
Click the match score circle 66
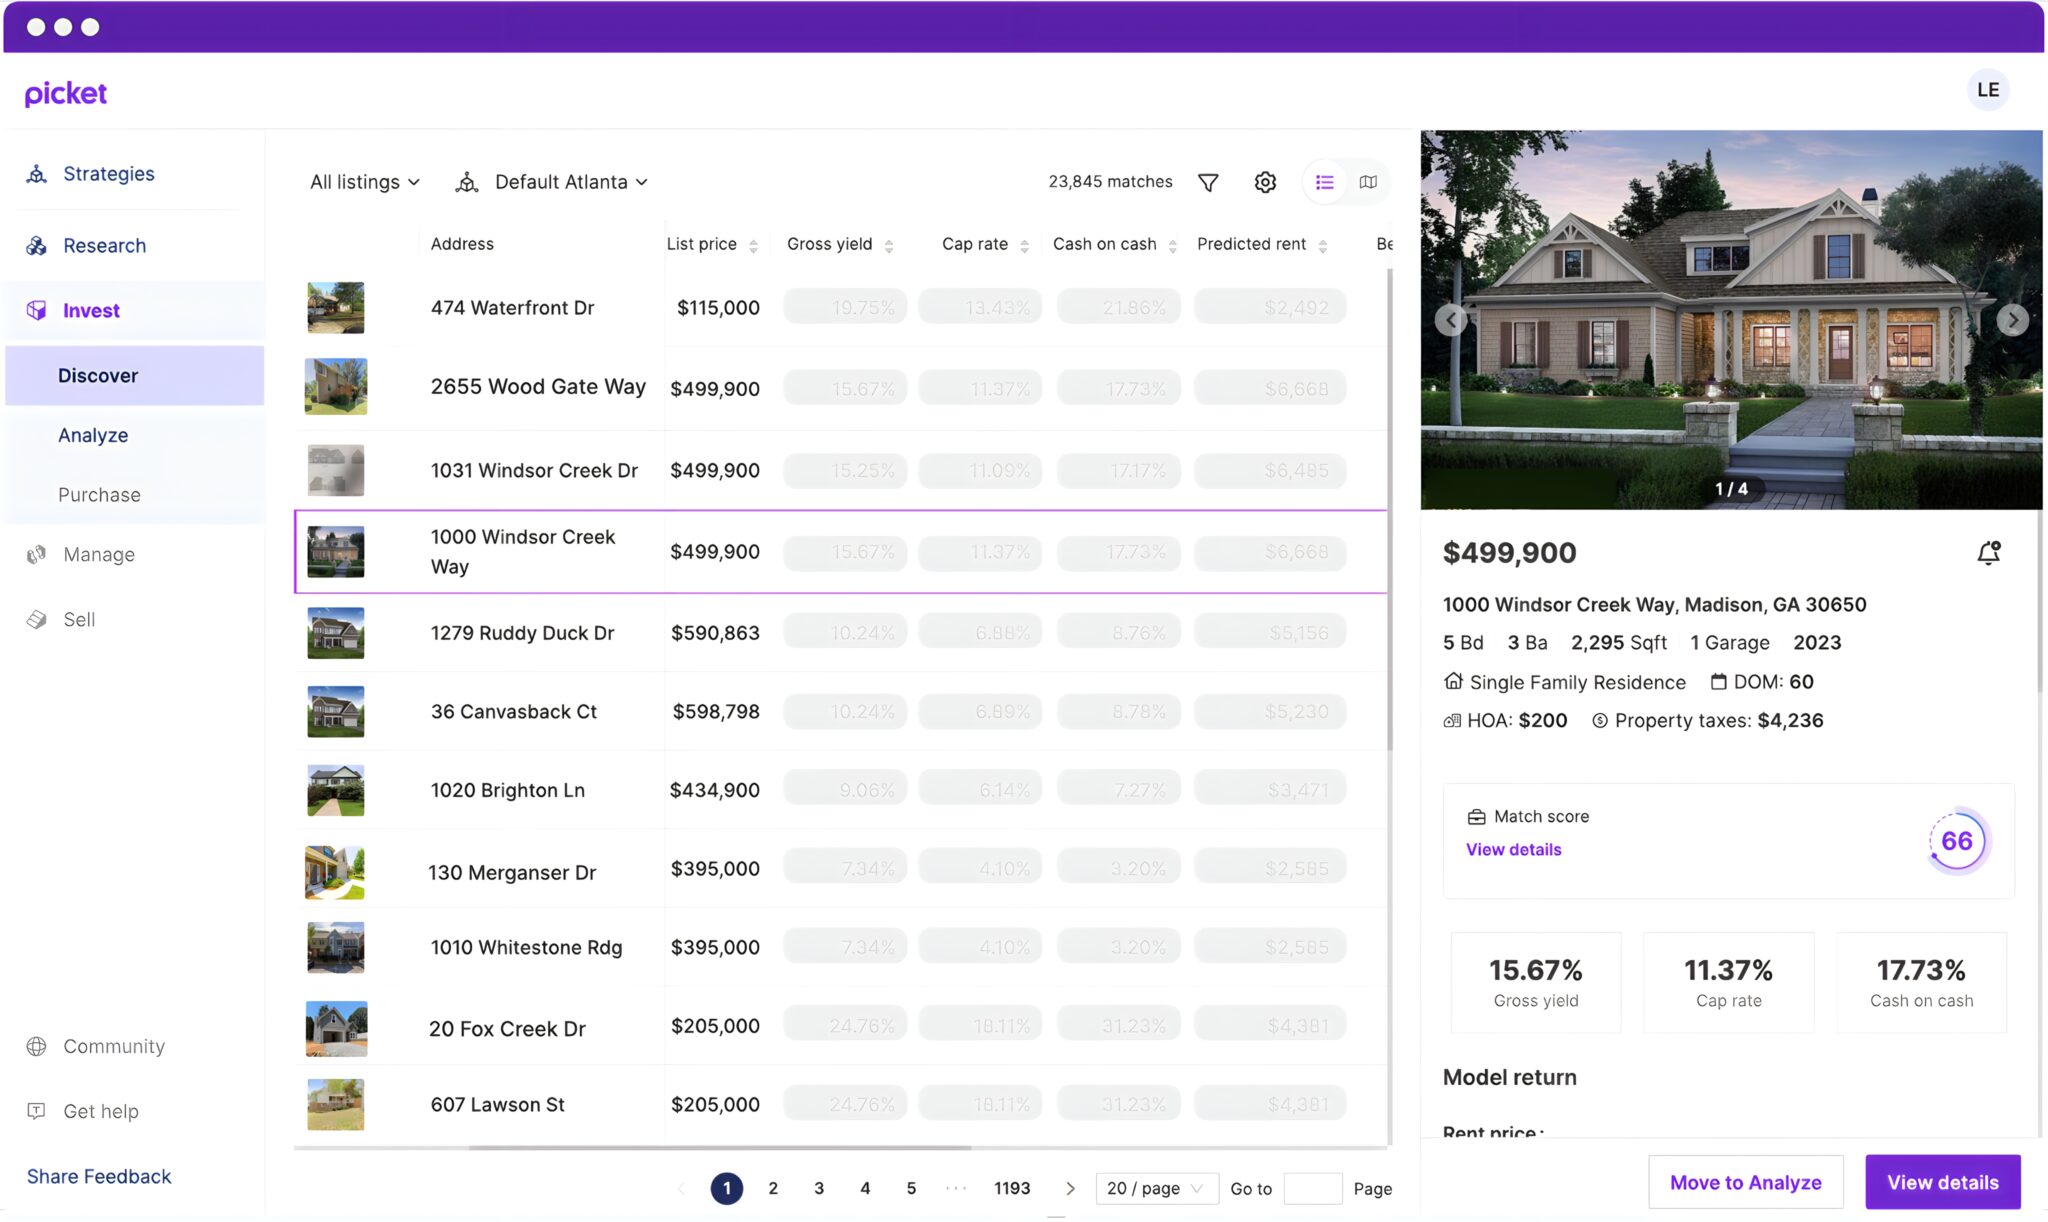tap(1957, 841)
